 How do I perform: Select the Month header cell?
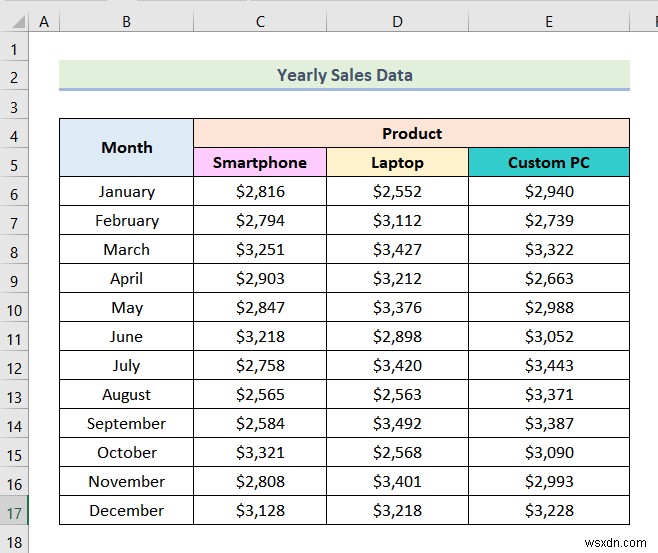[127, 148]
